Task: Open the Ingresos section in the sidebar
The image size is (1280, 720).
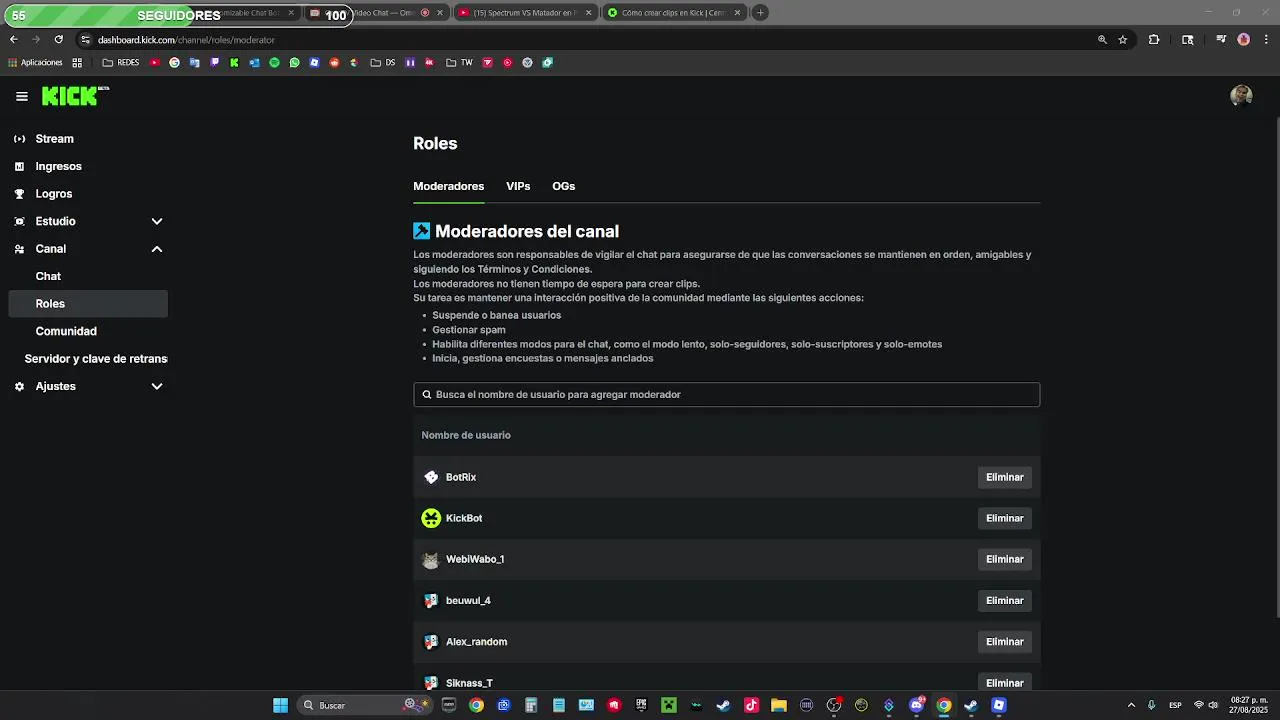Action: pyautogui.click(x=88, y=166)
